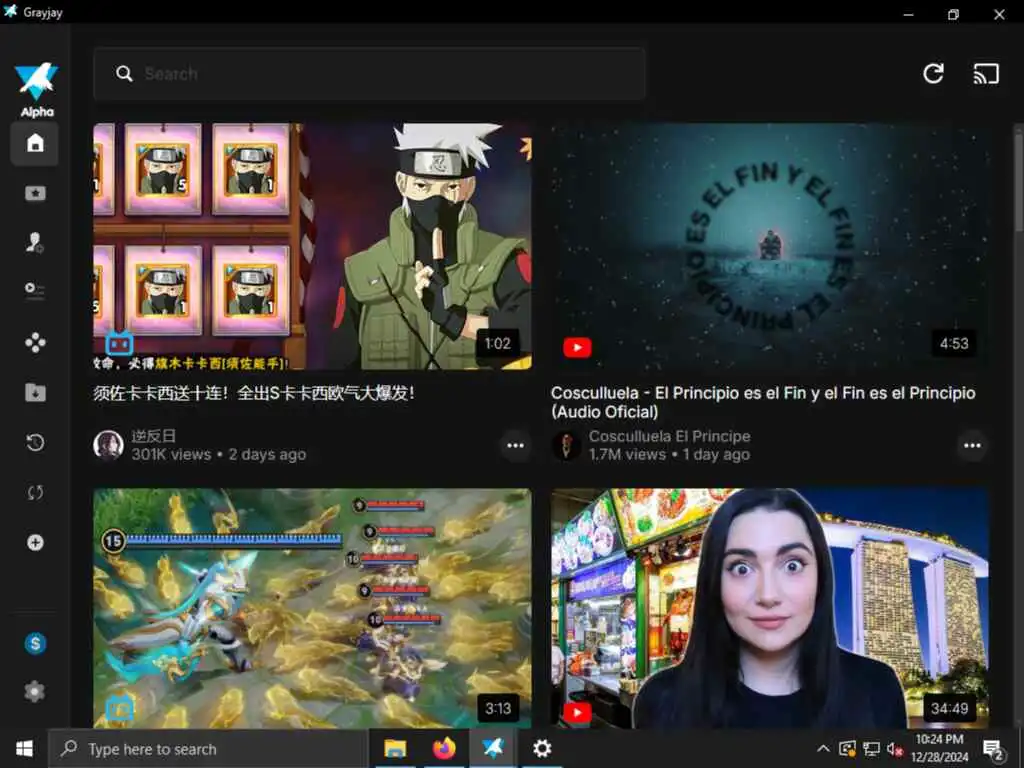This screenshot has width=1024, height=768.
Task: Open the Sources four-dot sidebar icon
Action: pos(35,342)
